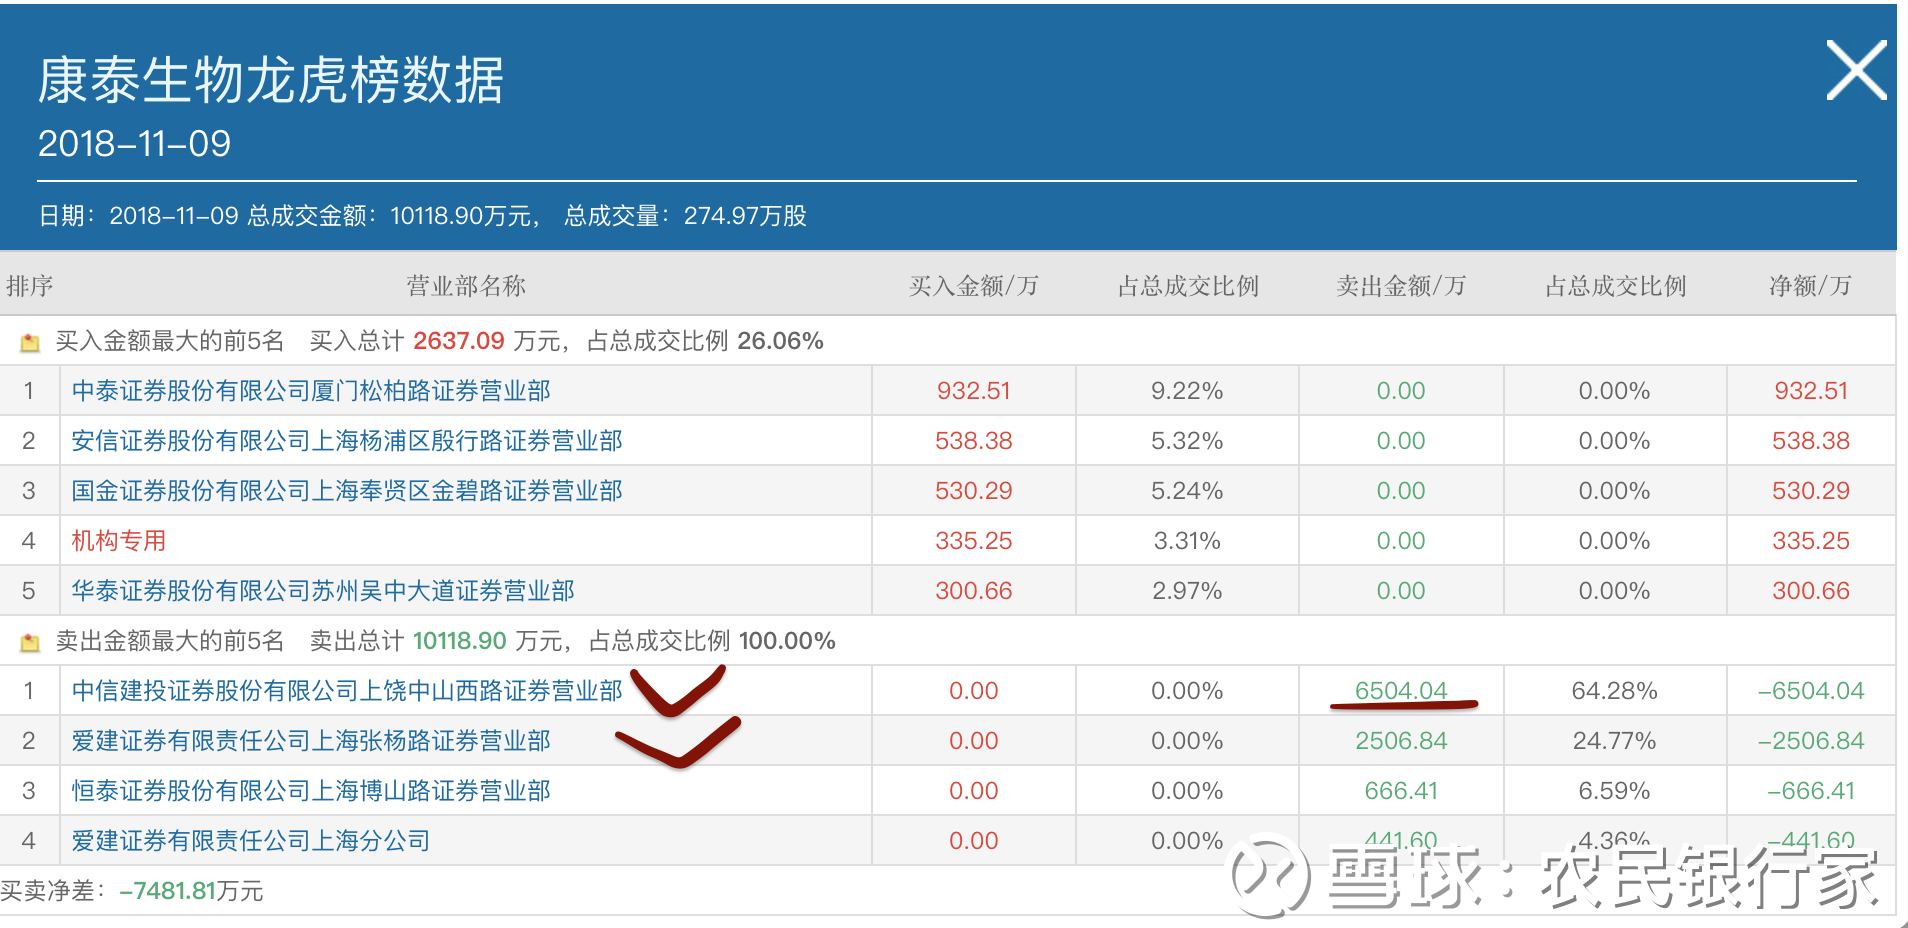1908x928 pixels.
Task: Click the buy total 2637.09 value
Action: click(x=459, y=341)
